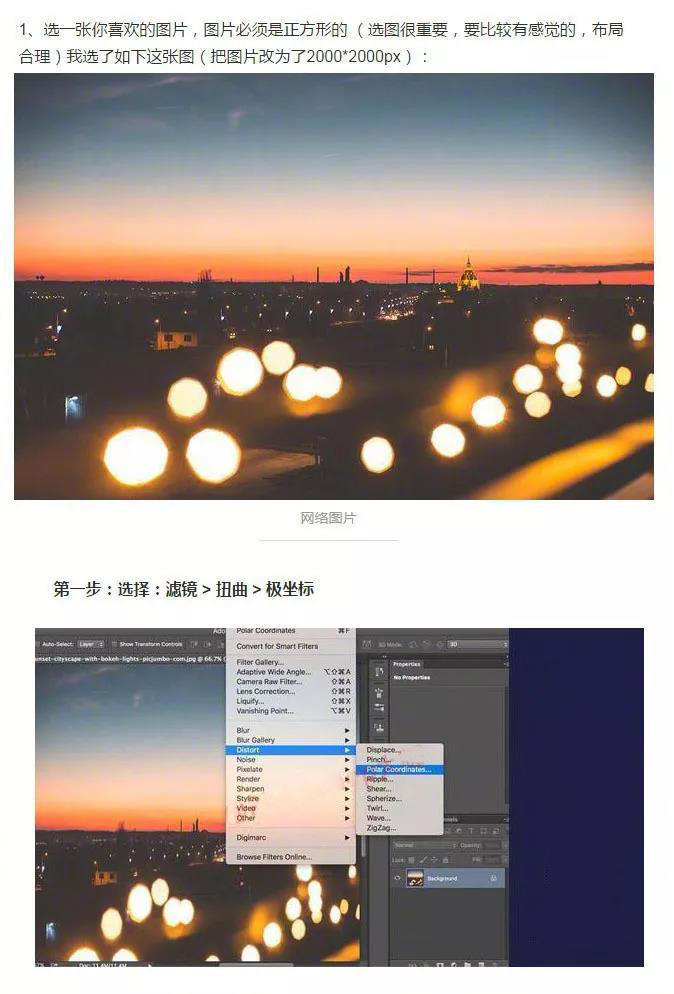The height and width of the screenshot is (994, 674).
Task: Click the 网络图片 caption text
Action: pos(328,518)
